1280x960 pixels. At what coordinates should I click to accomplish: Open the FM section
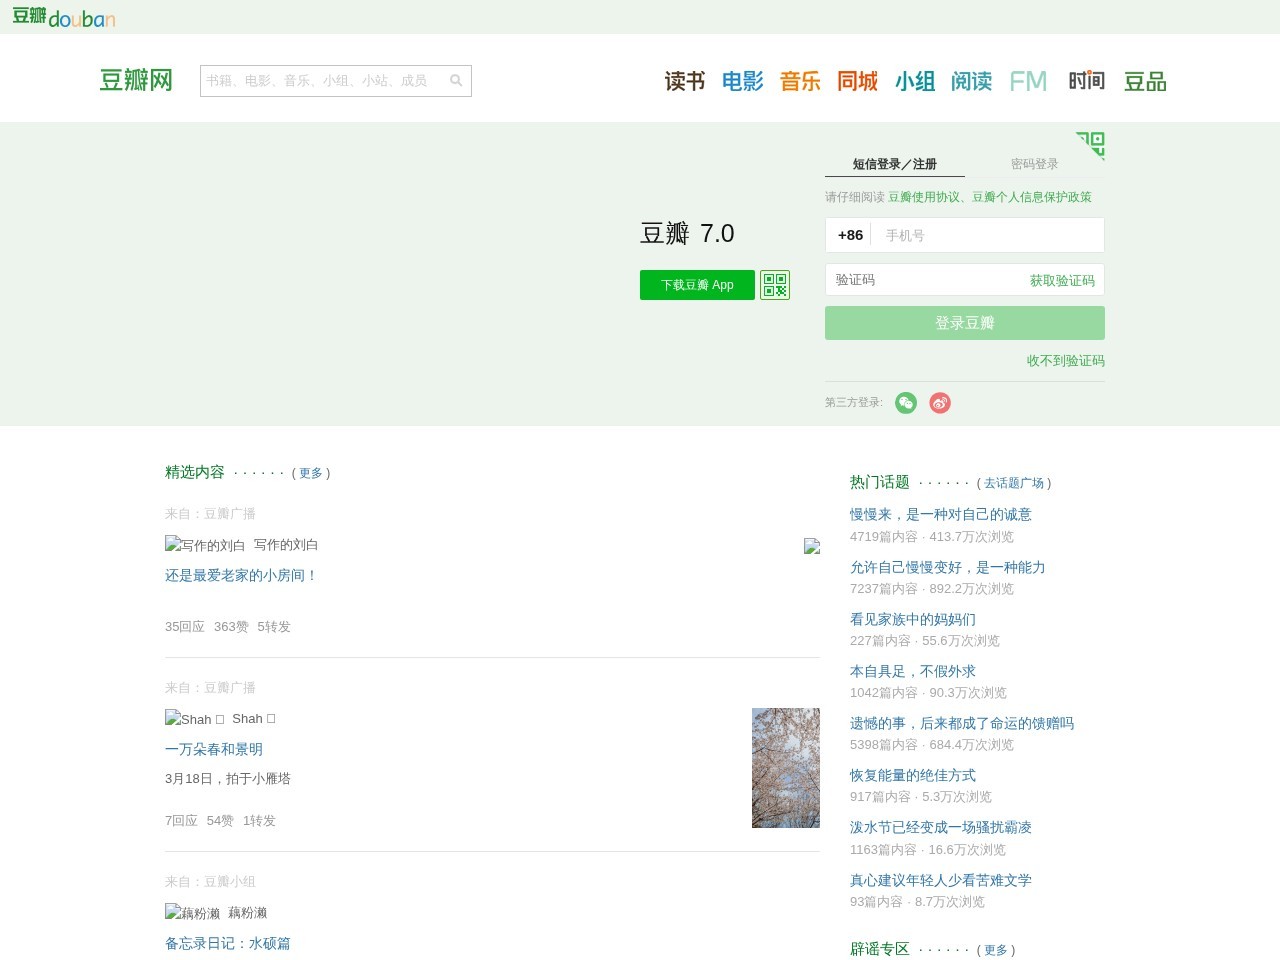pyautogui.click(x=1029, y=81)
